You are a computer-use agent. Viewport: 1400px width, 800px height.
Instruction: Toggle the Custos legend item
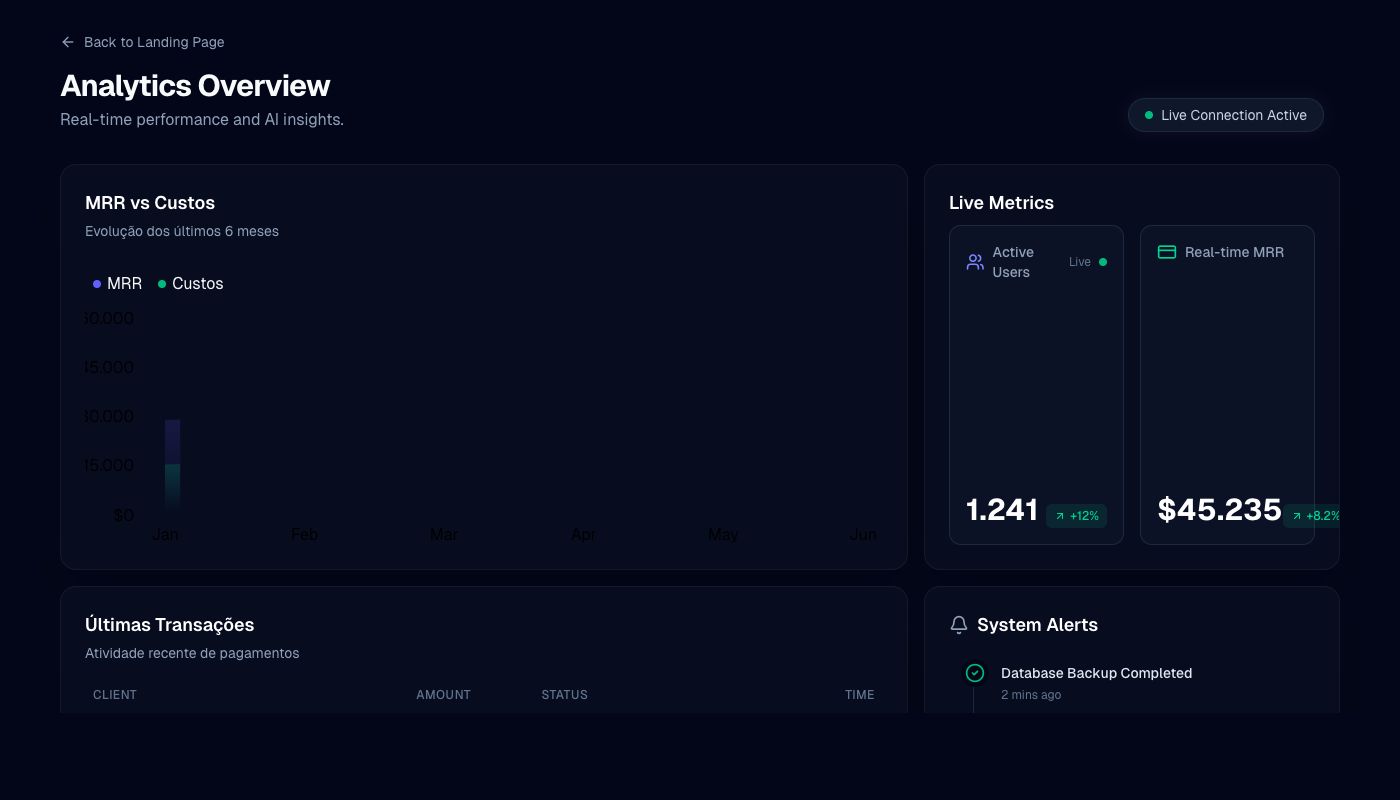pos(190,284)
